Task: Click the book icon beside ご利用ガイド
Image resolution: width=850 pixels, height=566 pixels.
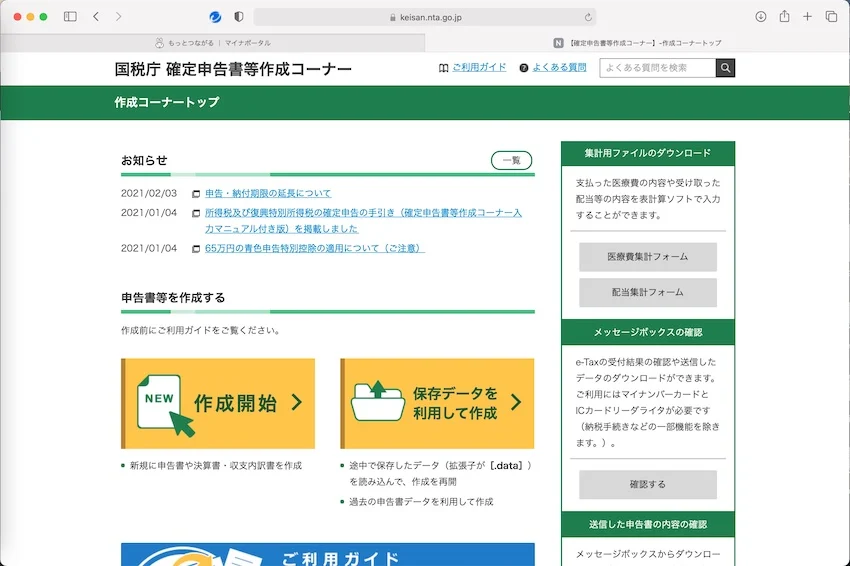Action: coord(443,68)
